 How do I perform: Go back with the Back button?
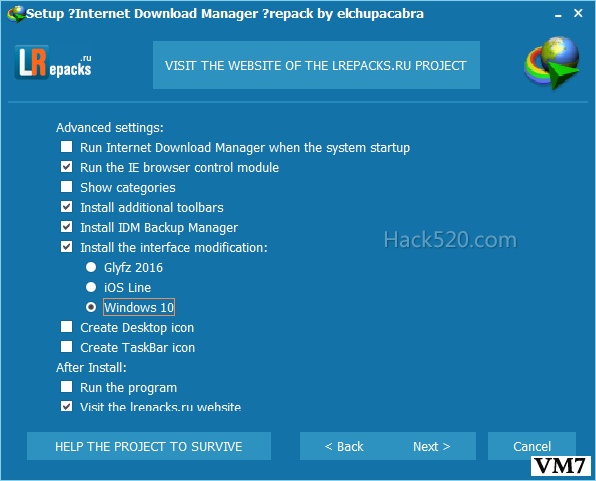pyautogui.click(x=344, y=446)
